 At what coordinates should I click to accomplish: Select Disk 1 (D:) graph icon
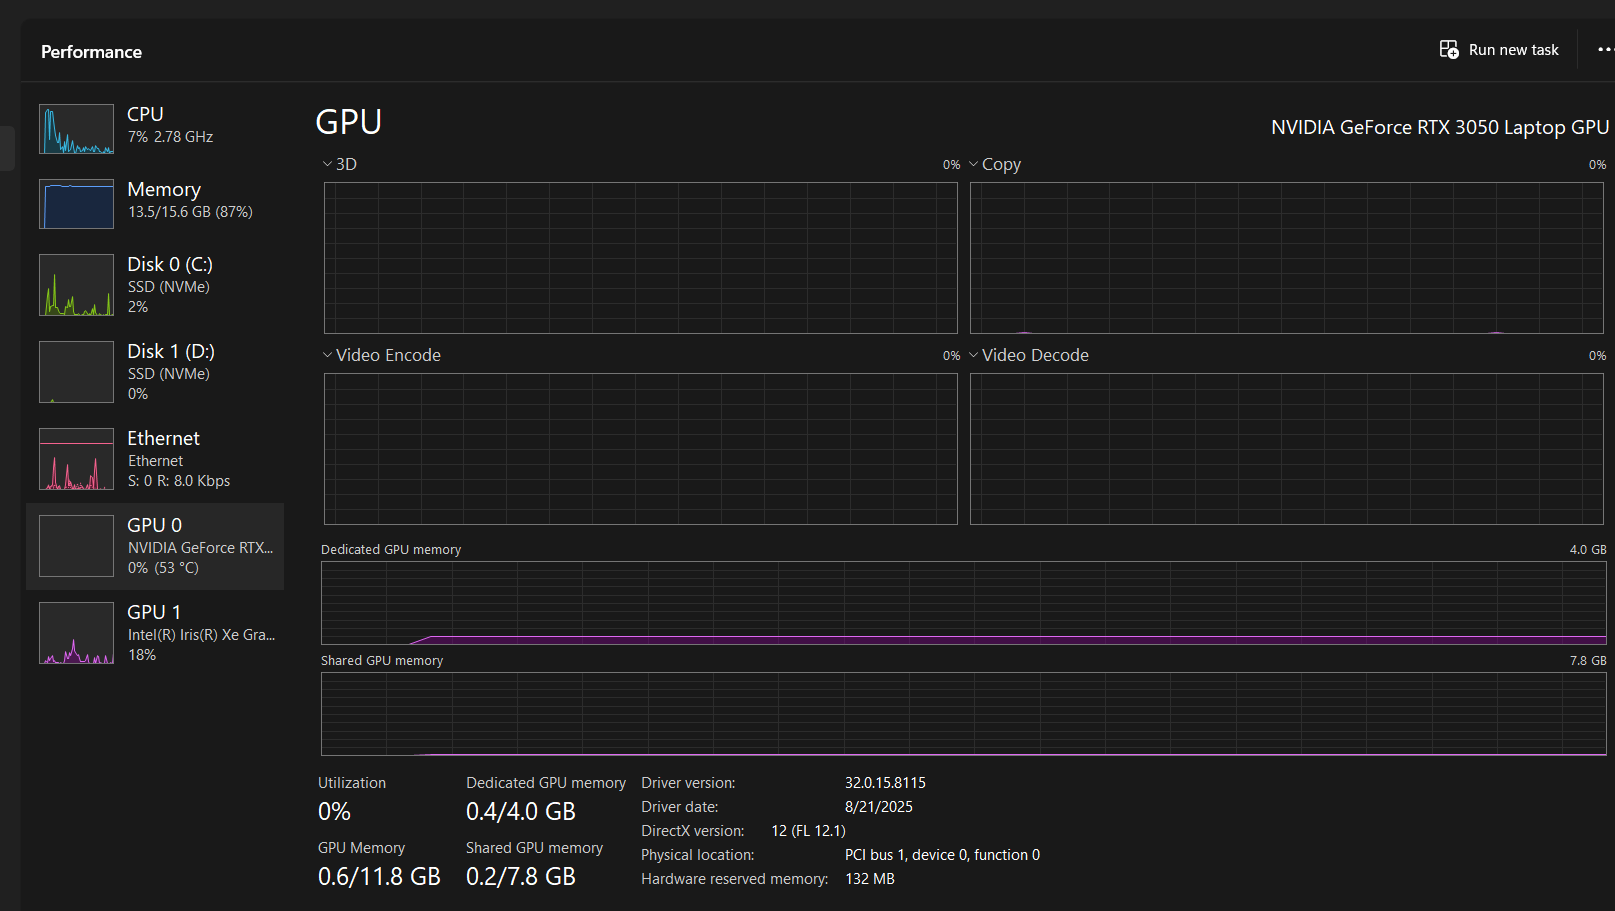76,372
